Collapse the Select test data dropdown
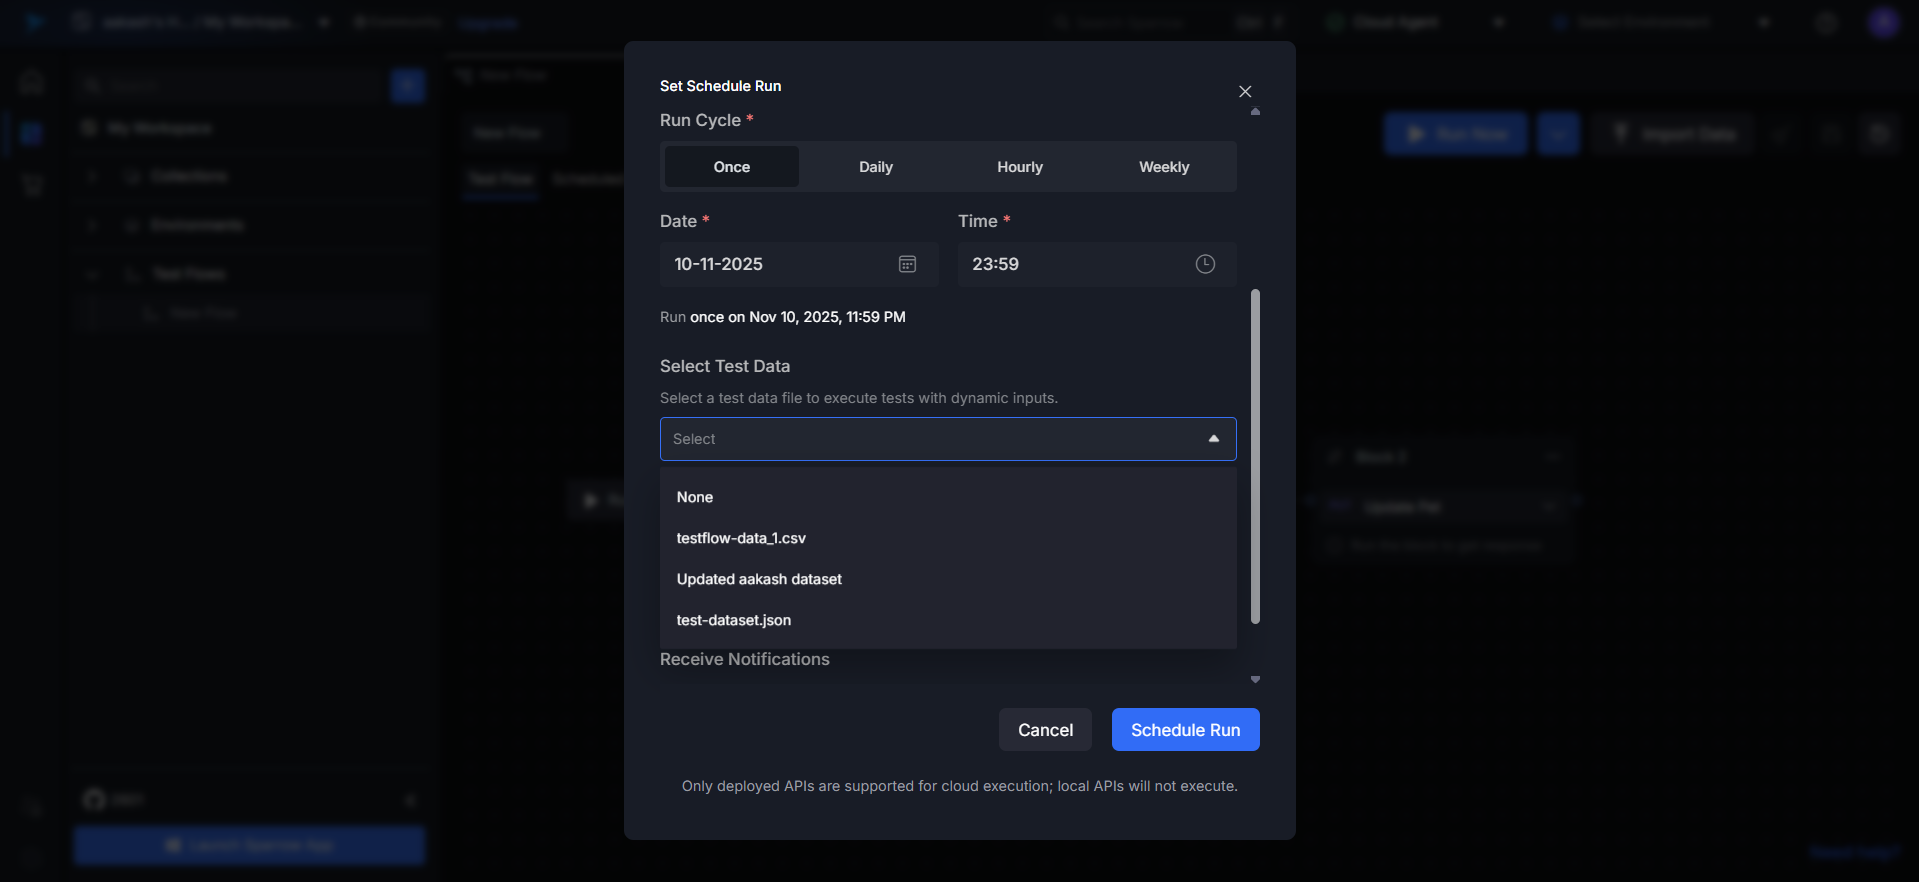Viewport: 1919px width, 882px height. pos(1213,439)
